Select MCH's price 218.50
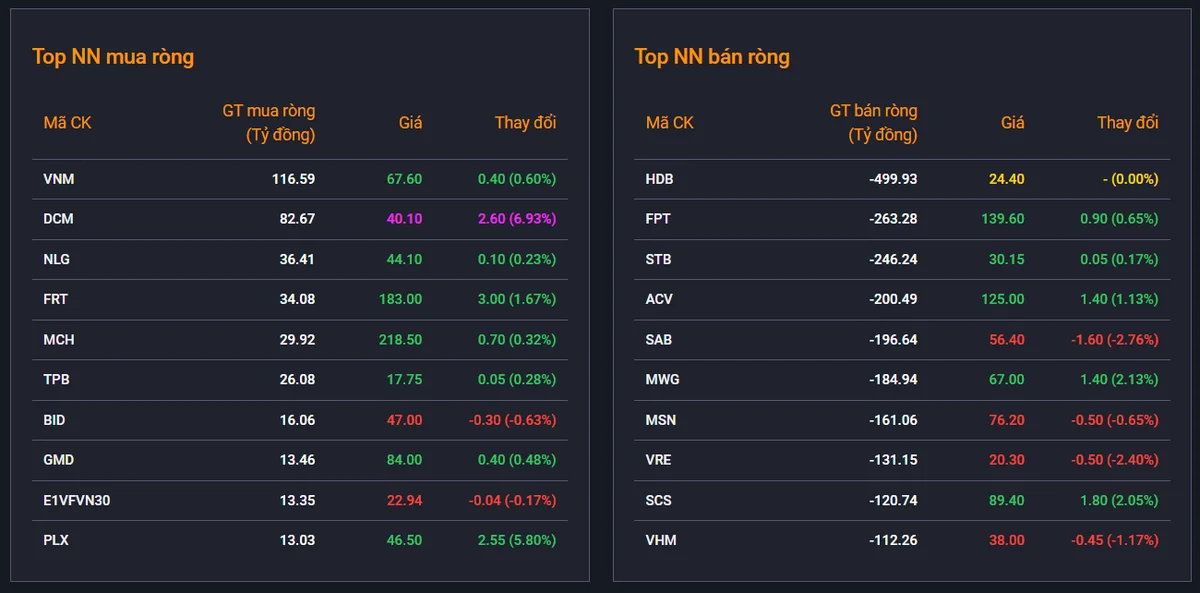 (x=400, y=340)
